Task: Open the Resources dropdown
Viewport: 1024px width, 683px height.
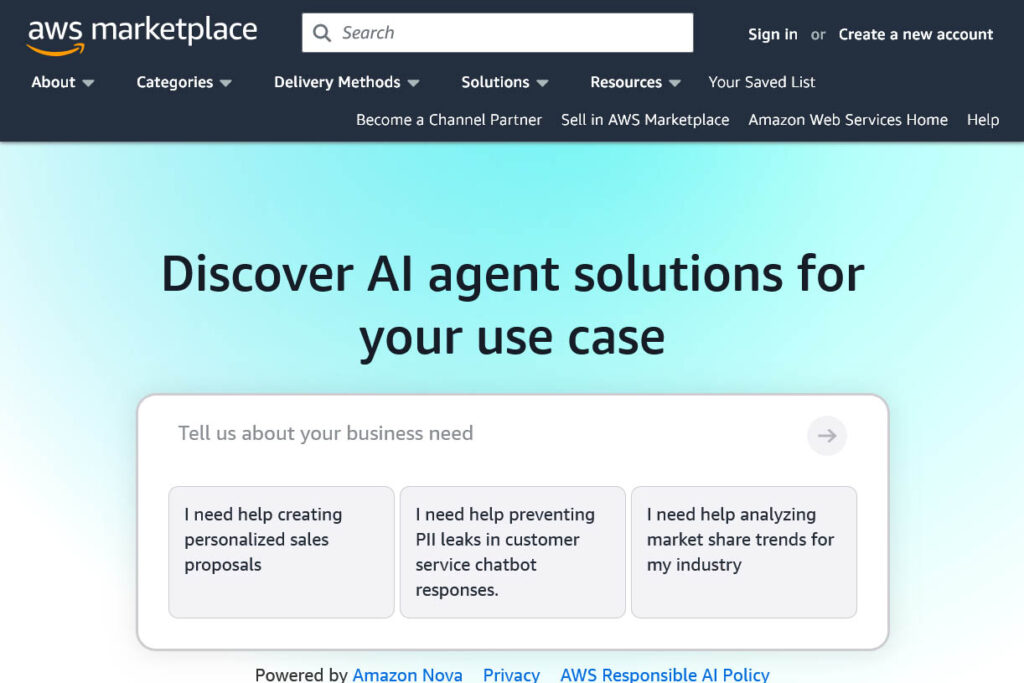Action: click(x=634, y=83)
